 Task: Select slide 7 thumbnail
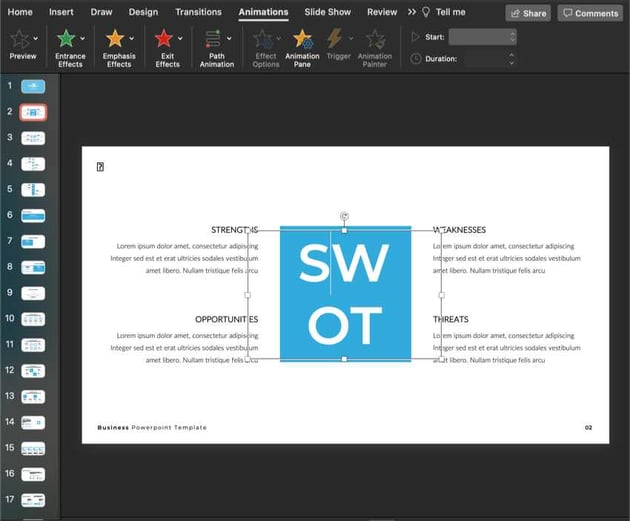[34, 241]
